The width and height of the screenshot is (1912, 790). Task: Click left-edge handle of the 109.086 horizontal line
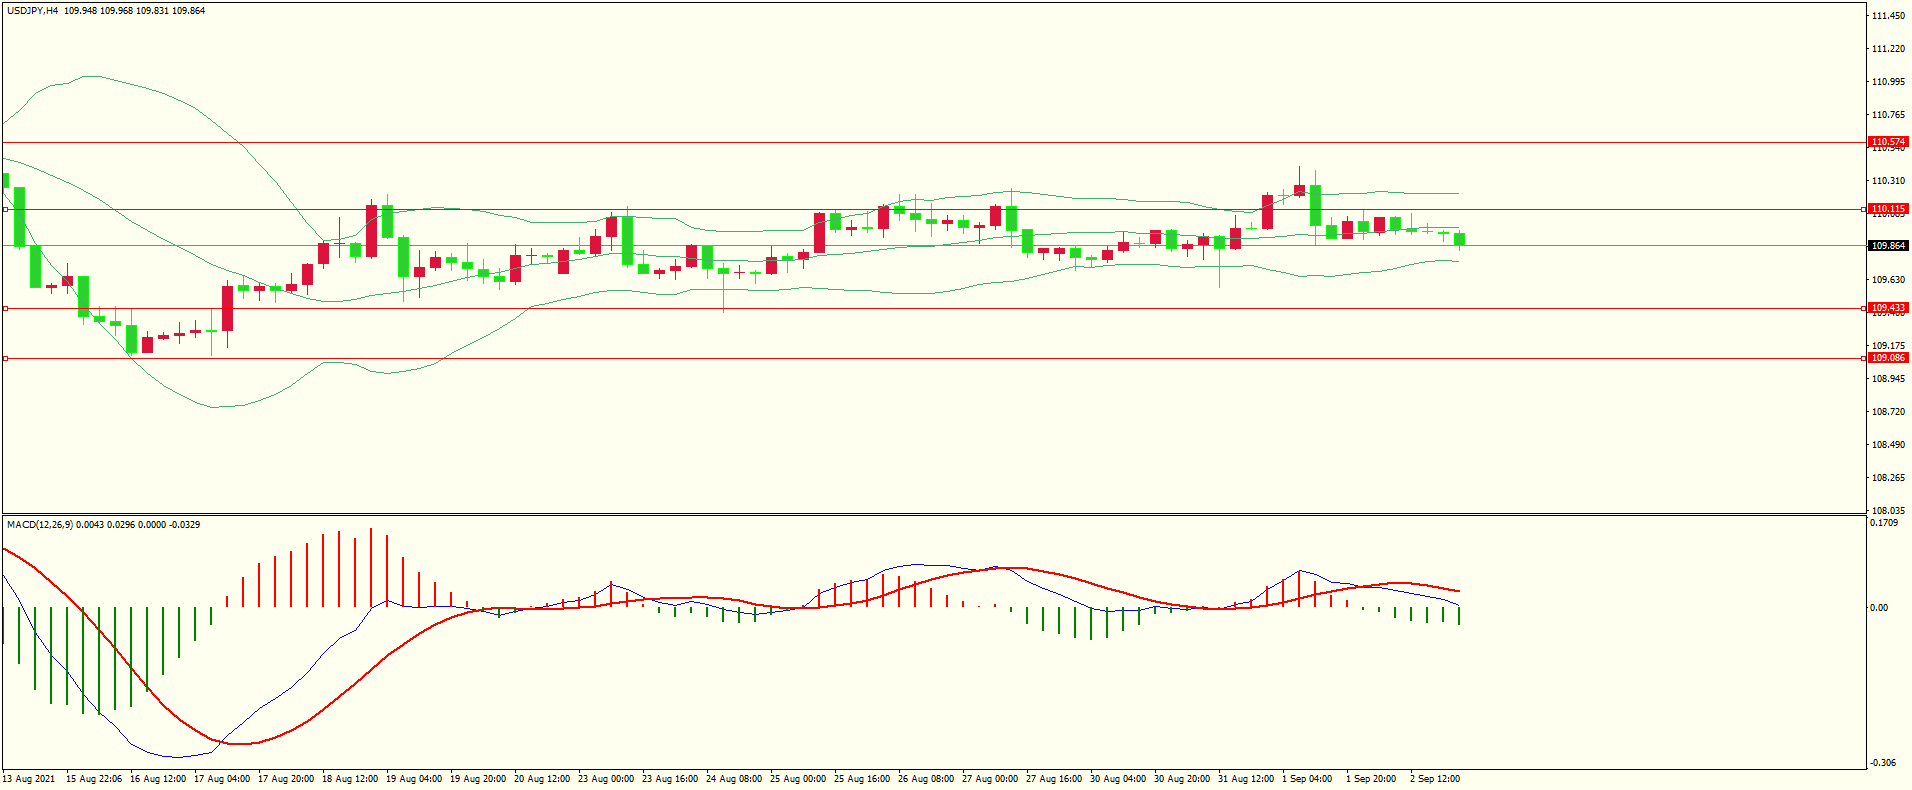(x=5, y=358)
